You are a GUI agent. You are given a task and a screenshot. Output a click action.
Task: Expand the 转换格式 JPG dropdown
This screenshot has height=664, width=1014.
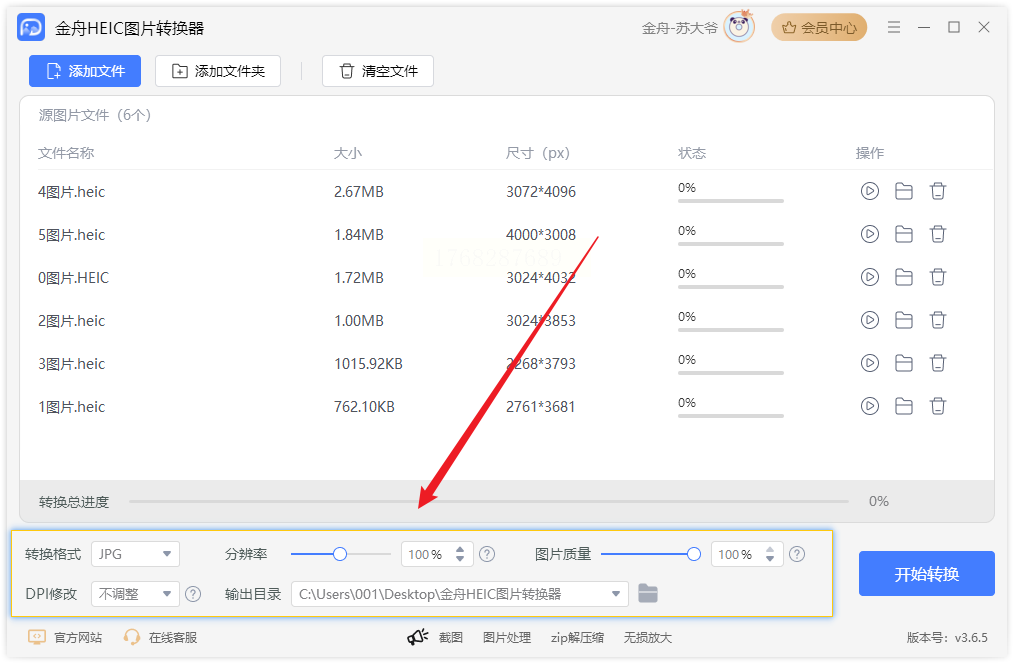click(135, 554)
